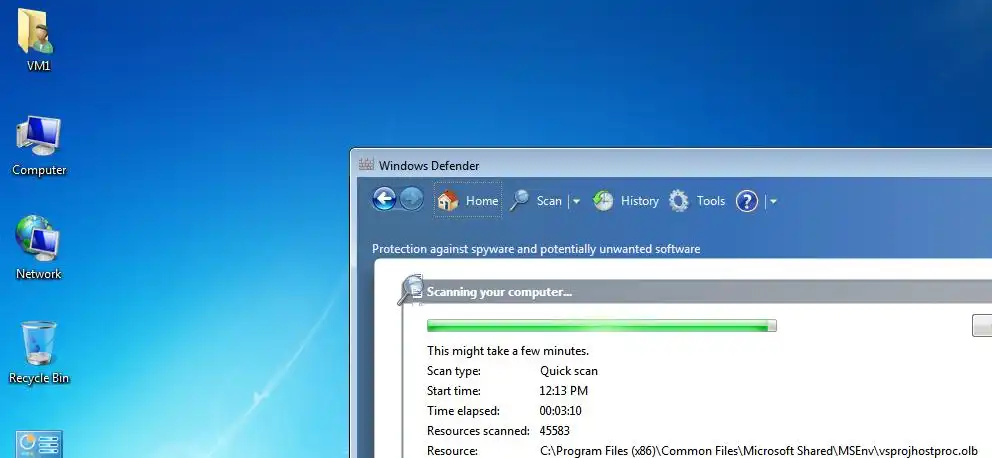Select the Recycle Bin desktop icon
This screenshot has height=458, width=992.
pos(39,343)
